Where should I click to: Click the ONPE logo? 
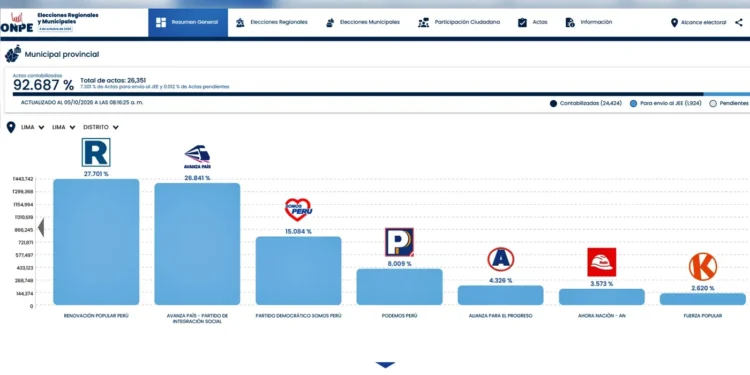17,22
